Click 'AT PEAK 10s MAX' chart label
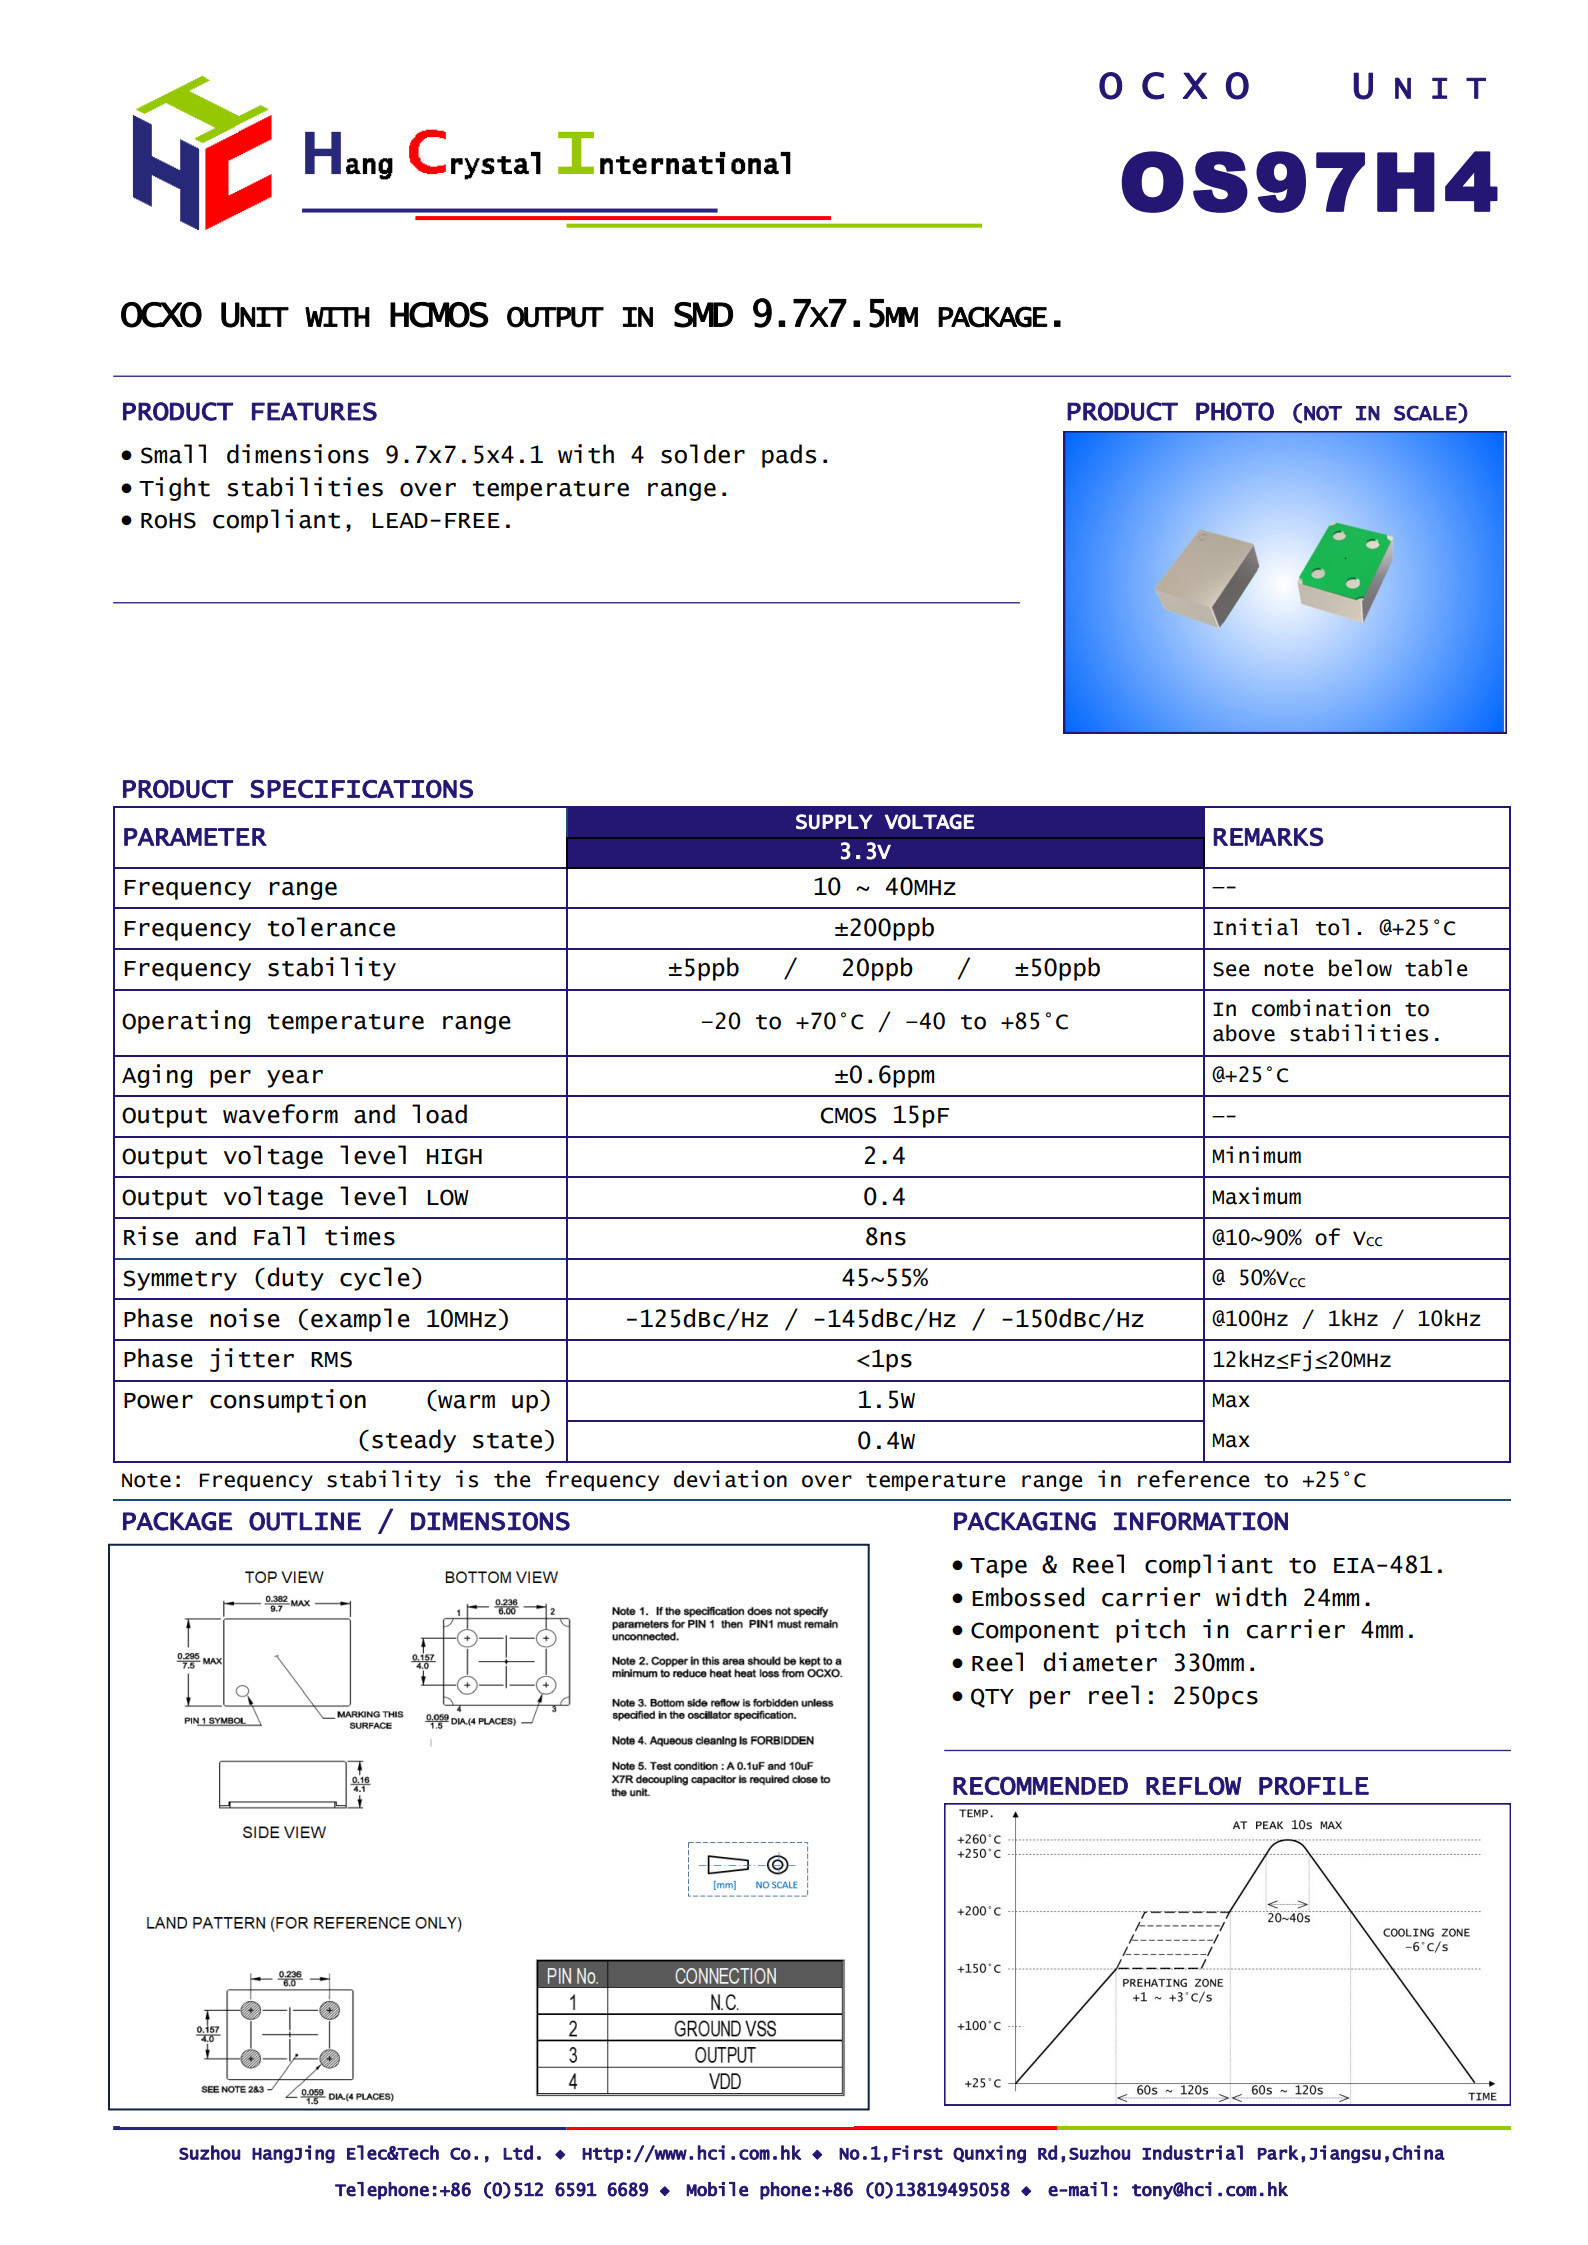Image resolution: width=1588 pixels, height=2245 pixels. 1287,1825
